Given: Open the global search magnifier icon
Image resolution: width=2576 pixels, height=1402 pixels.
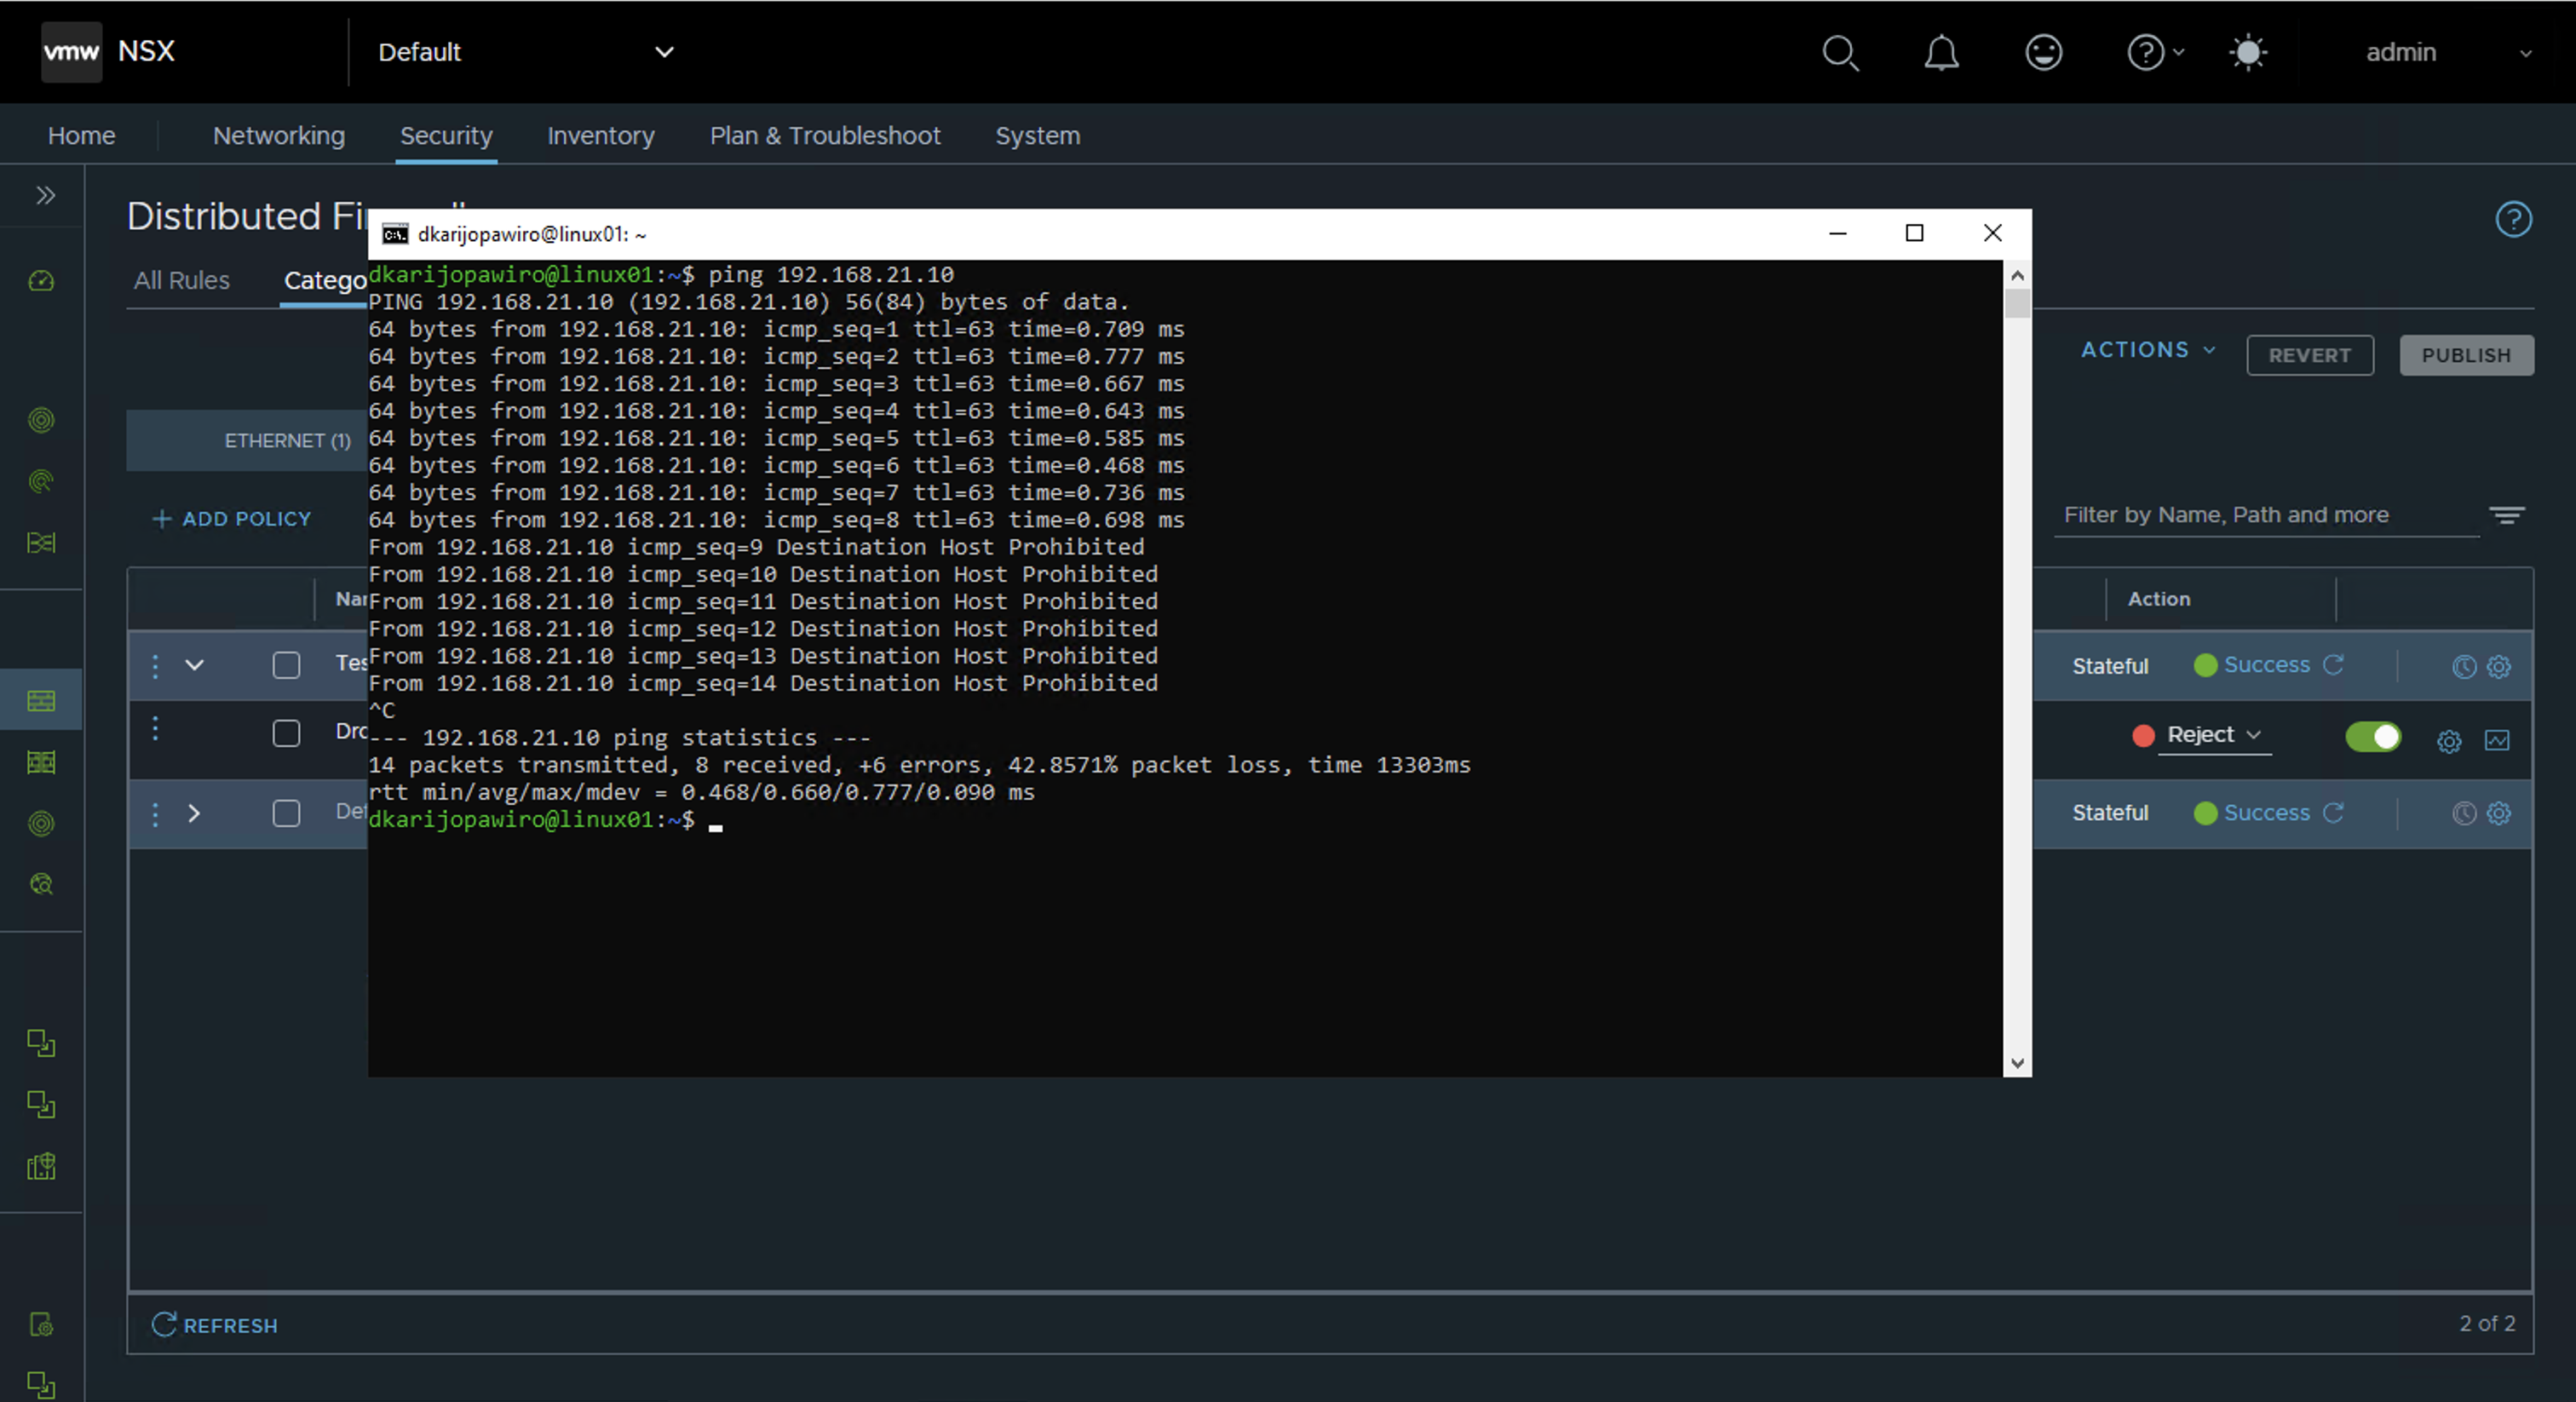Looking at the screenshot, I should pos(1840,53).
